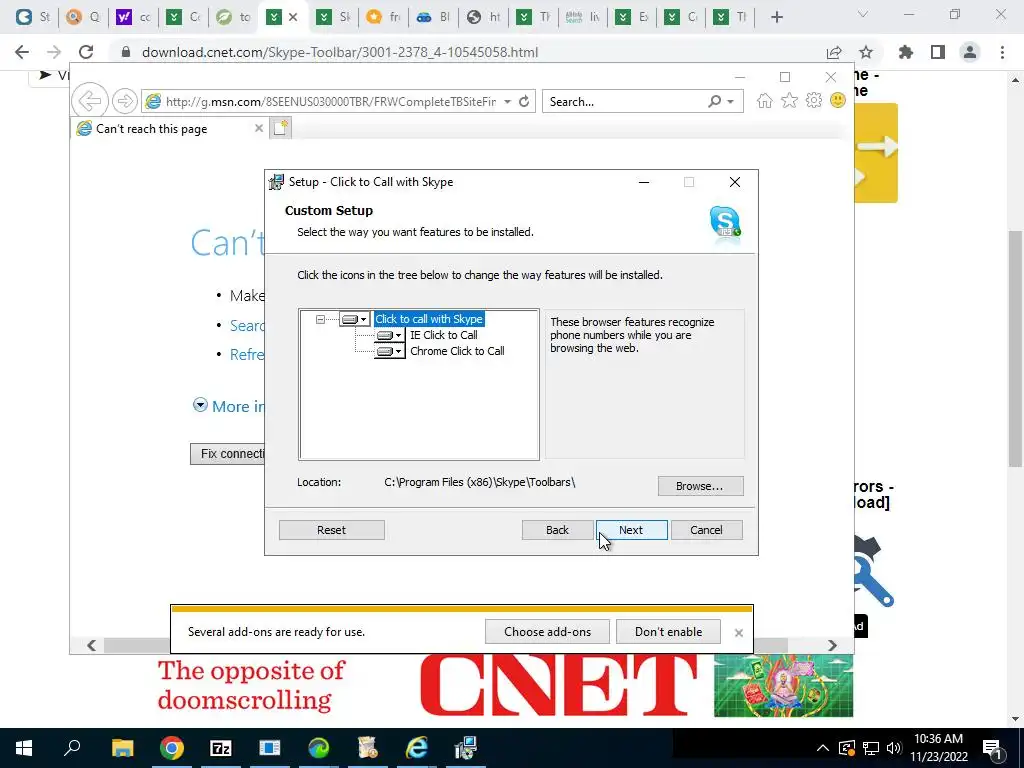1024x768 pixels.
Task: Close the active Chrome tab
Action: [293, 18]
